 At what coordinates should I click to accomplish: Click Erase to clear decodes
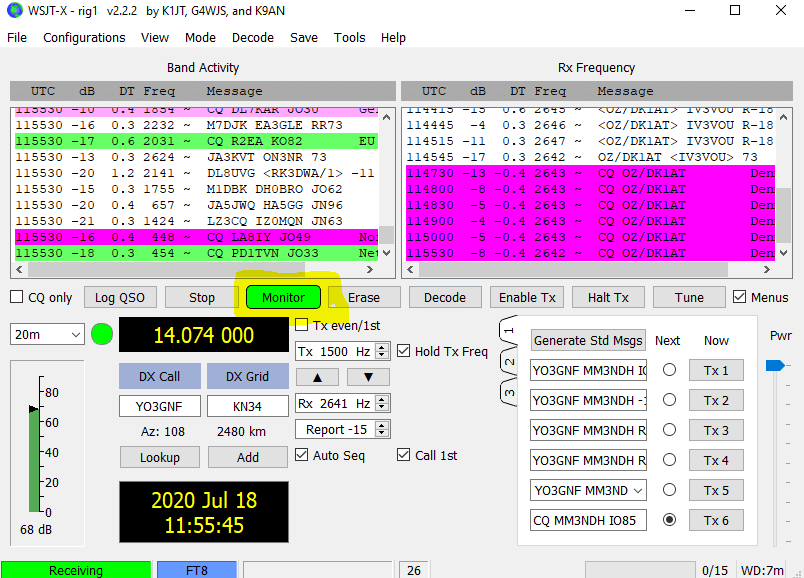point(364,297)
